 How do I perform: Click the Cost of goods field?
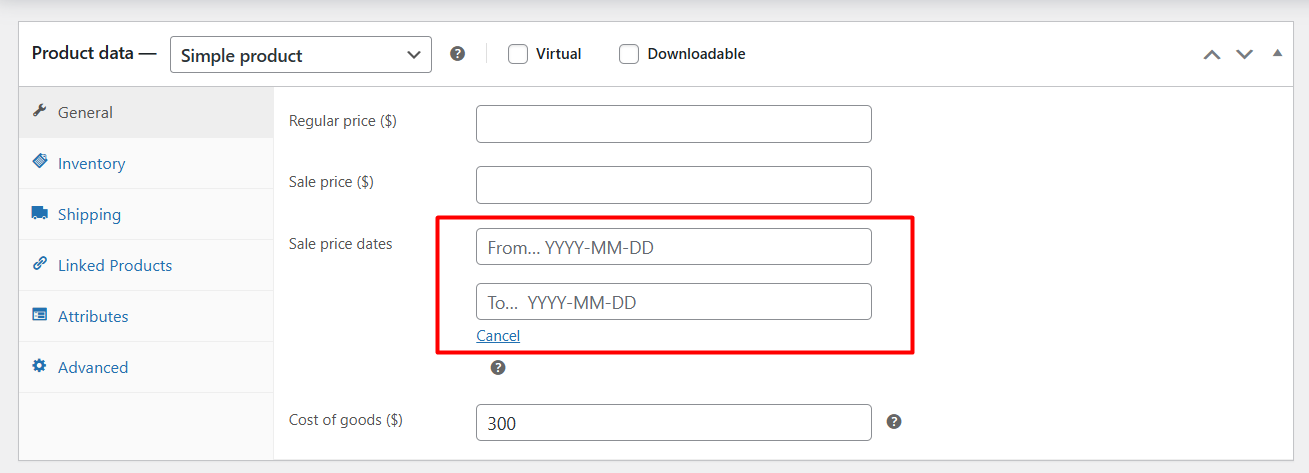pos(674,423)
